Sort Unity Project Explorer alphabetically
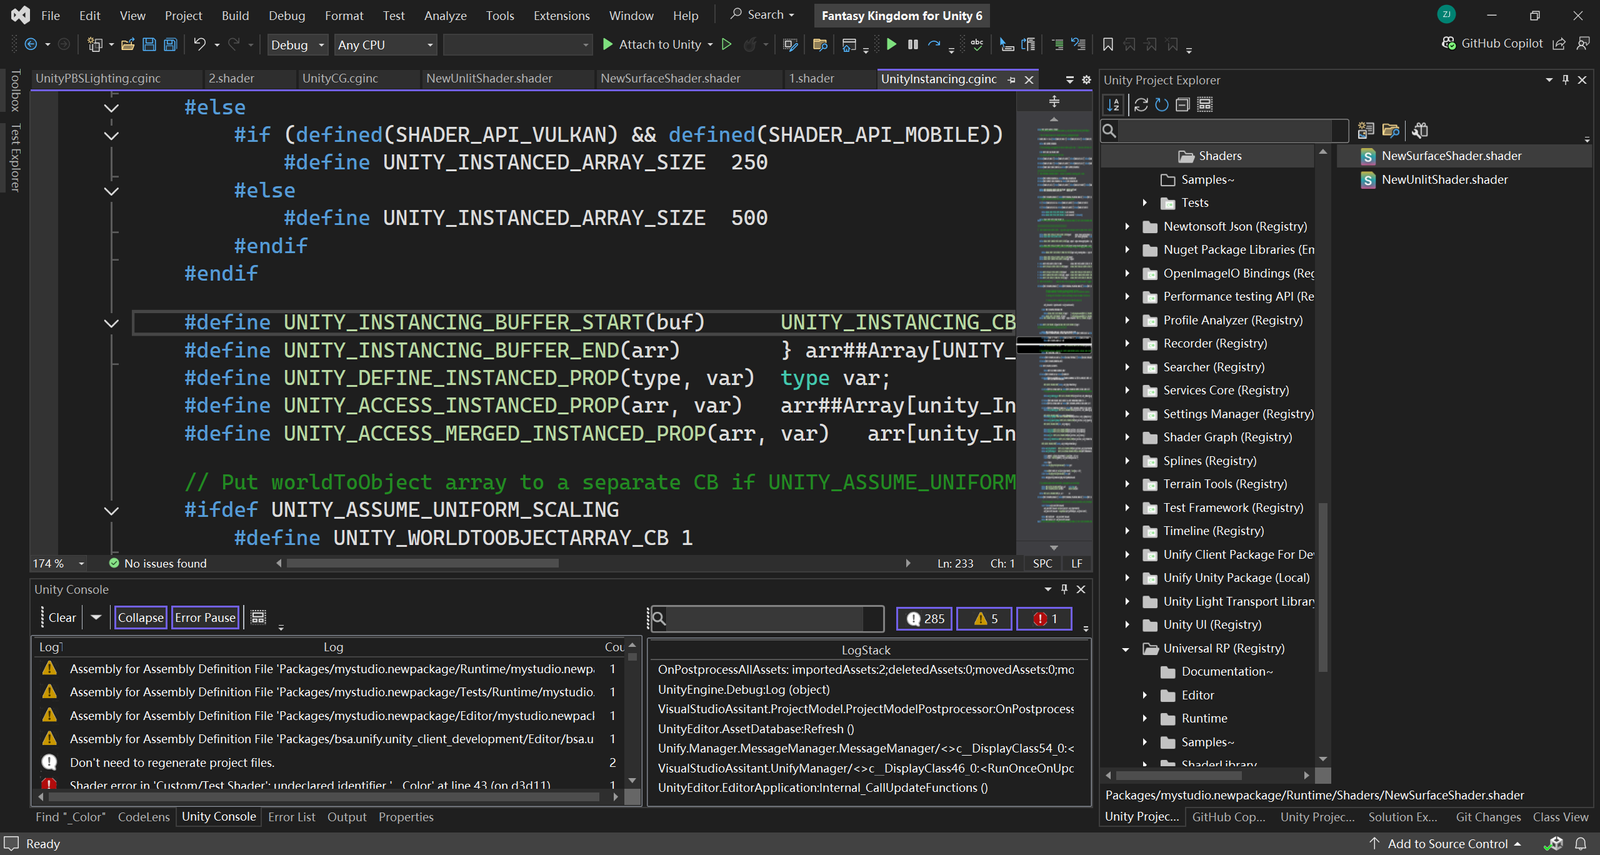Viewport: 1600px width, 855px height. click(x=1113, y=105)
